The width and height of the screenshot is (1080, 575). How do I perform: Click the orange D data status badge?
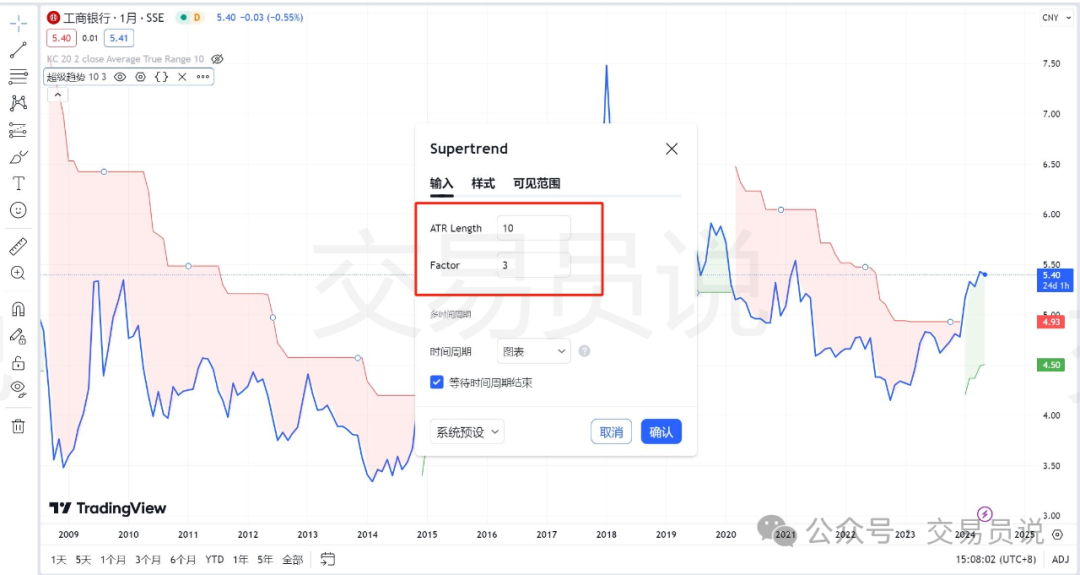[197, 18]
